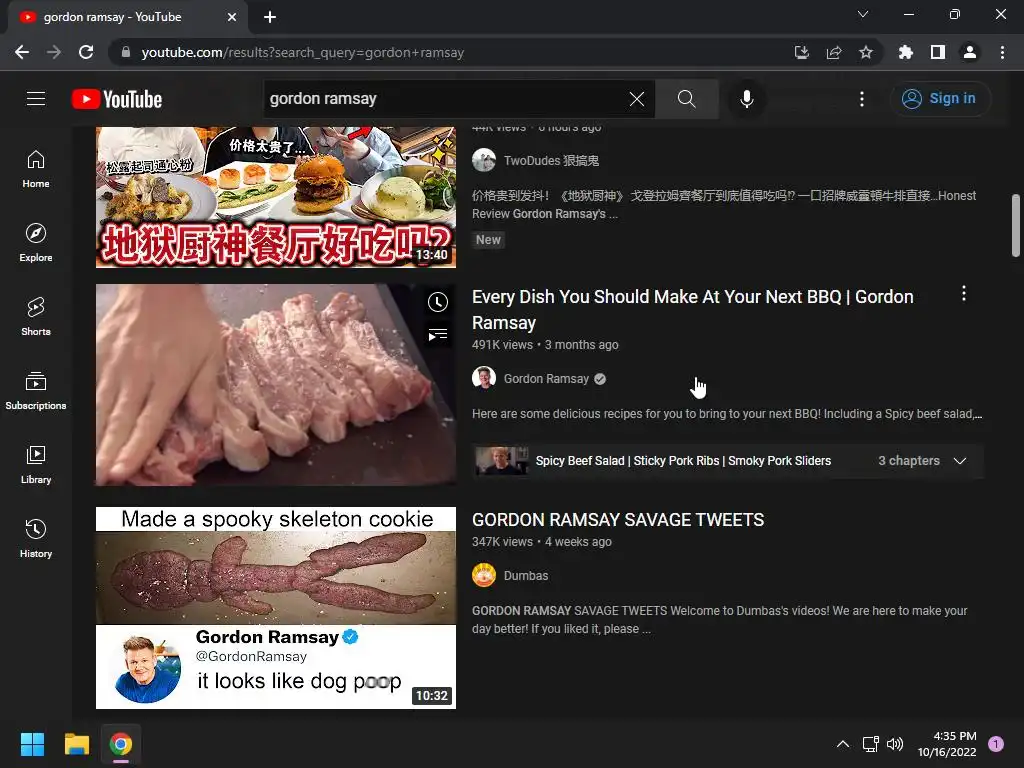The width and height of the screenshot is (1024, 768).
Task: Close the gordon ramsay - YouTube tab
Action: click(232, 17)
